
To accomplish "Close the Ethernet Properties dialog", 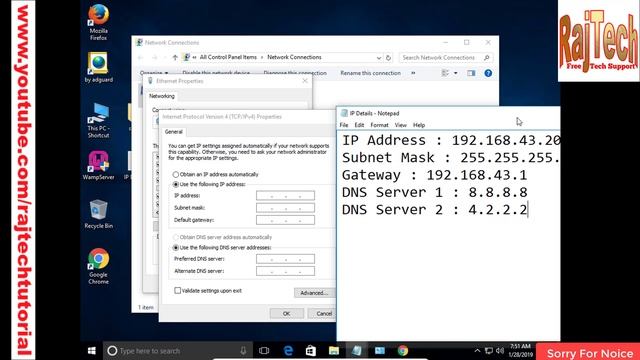I will pos(305,81).
